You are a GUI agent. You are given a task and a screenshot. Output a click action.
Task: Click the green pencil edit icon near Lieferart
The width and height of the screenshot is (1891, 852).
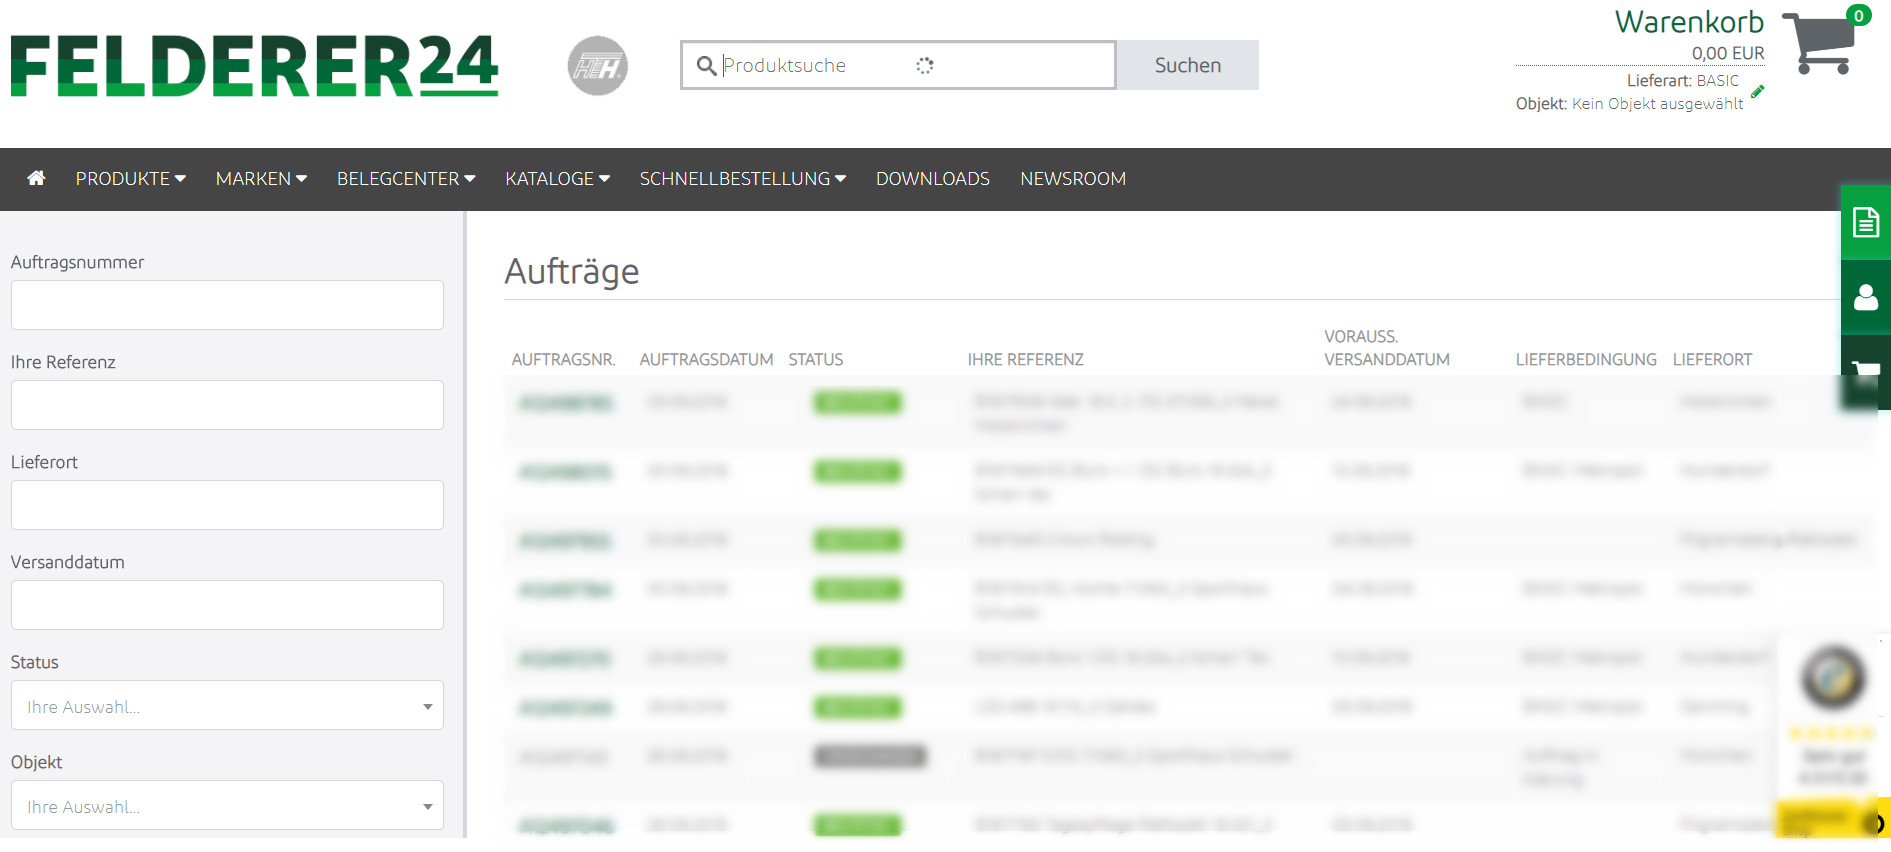point(1758,91)
